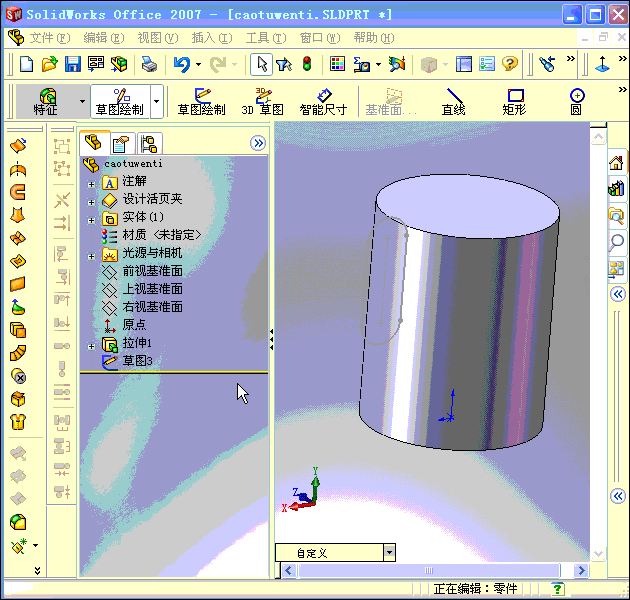Collapse task pane with upper double-chevron button

pyautogui.click(x=618, y=294)
